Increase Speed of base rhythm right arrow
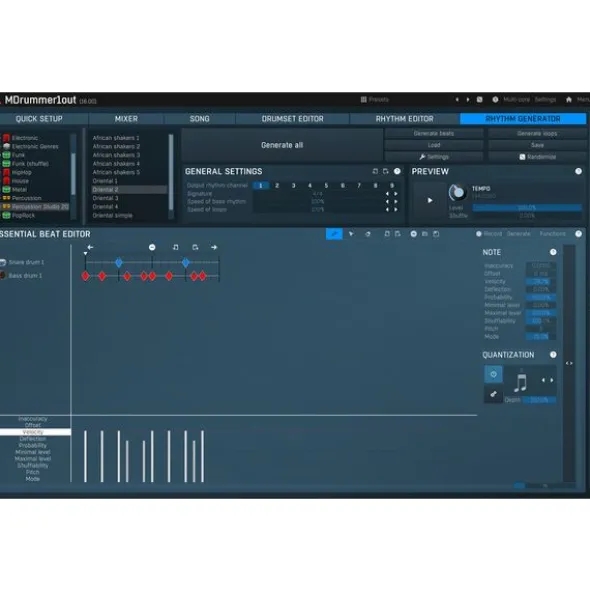Screen dimensions: 590x591 click(396, 202)
